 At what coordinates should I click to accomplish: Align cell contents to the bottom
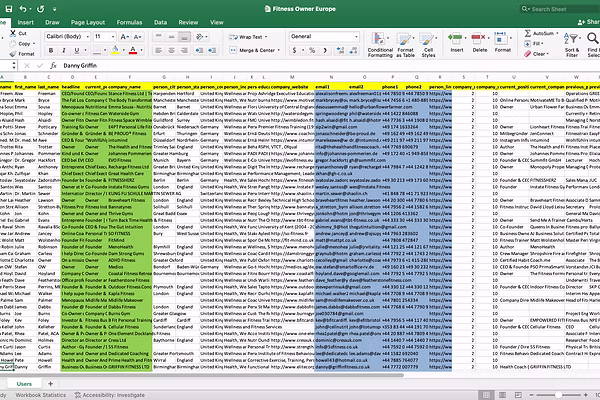pyautogui.click(x=184, y=37)
